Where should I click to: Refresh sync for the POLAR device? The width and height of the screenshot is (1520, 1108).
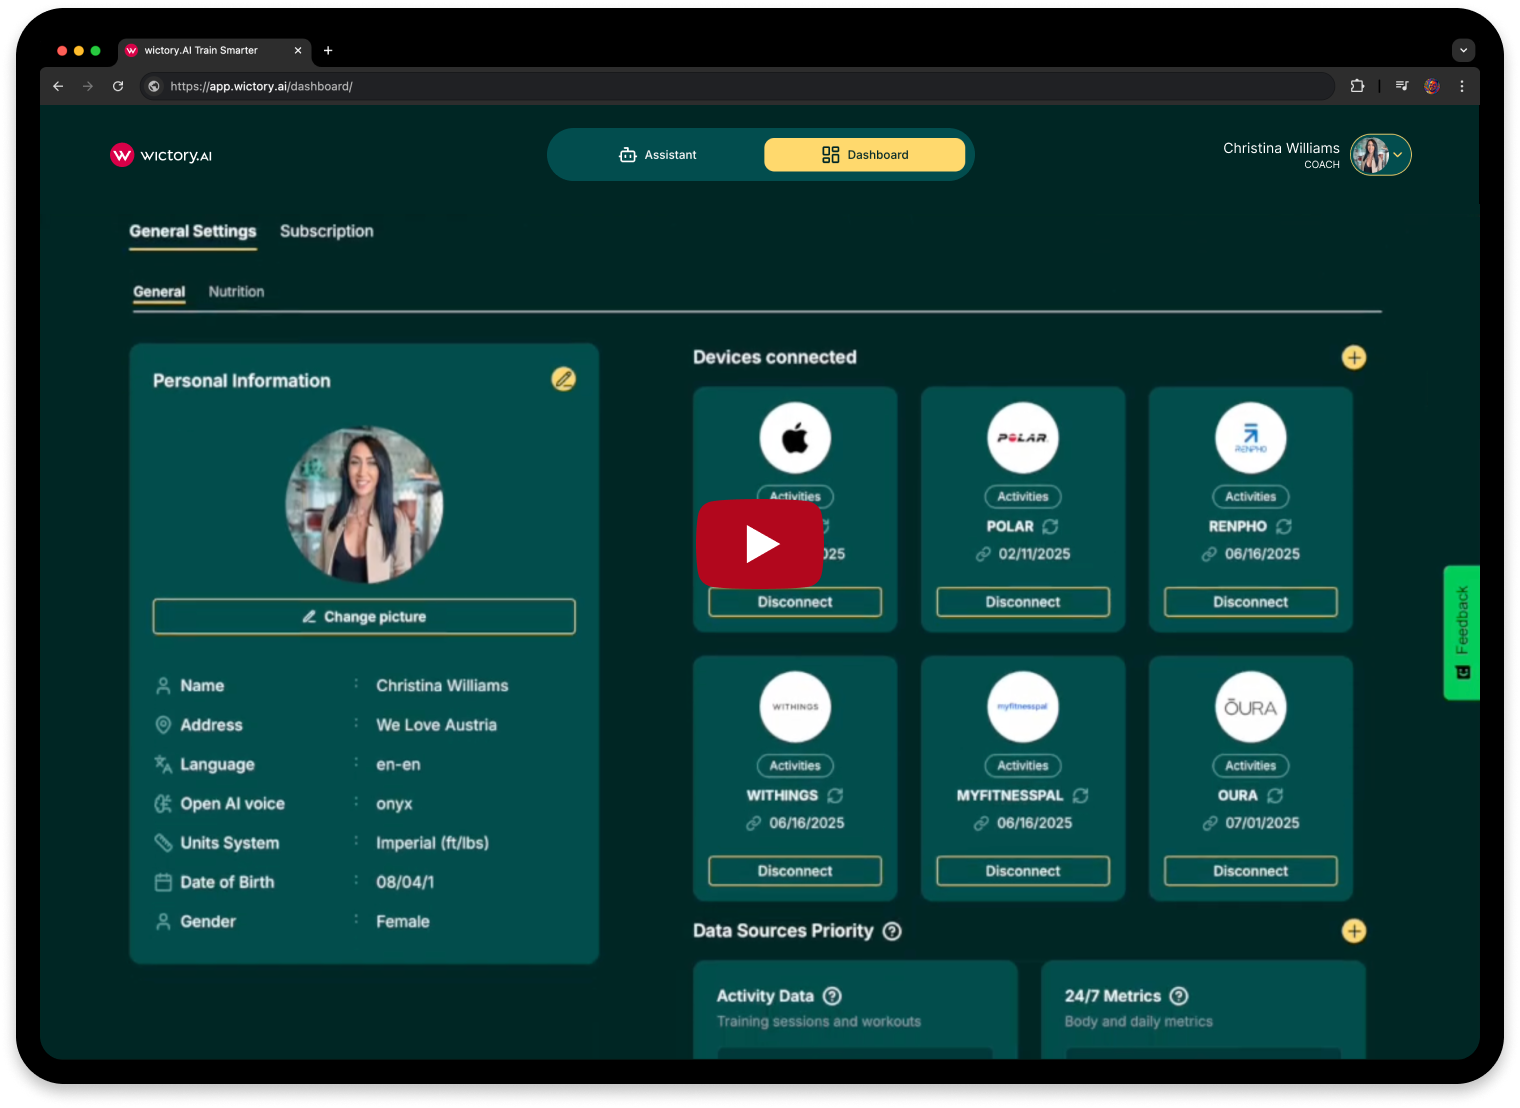click(x=1049, y=526)
